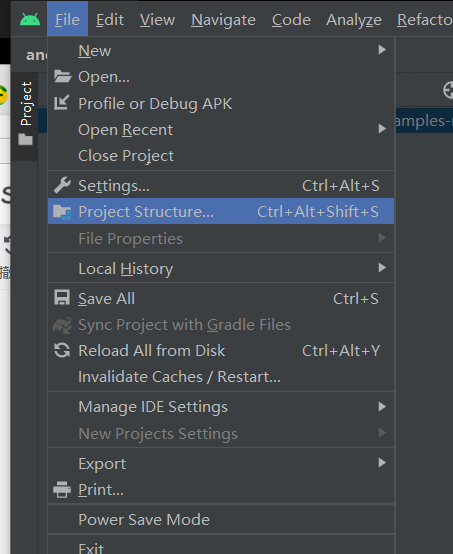Image resolution: width=453 pixels, height=554 pixels.
Task: Select Print... menu entry
Action: tap(221, 490)
